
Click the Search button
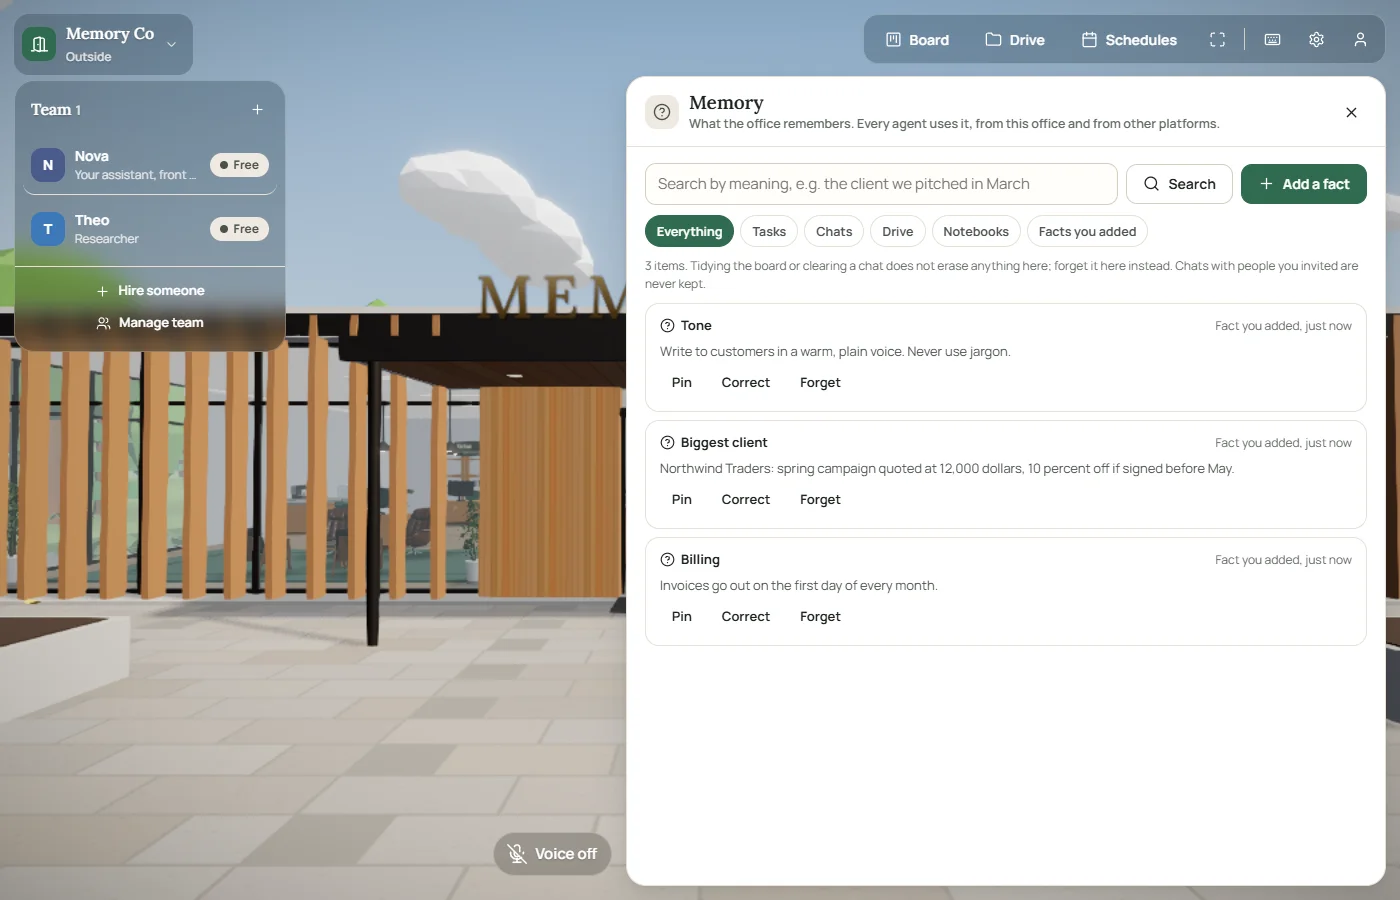(x=1179, y=184)
